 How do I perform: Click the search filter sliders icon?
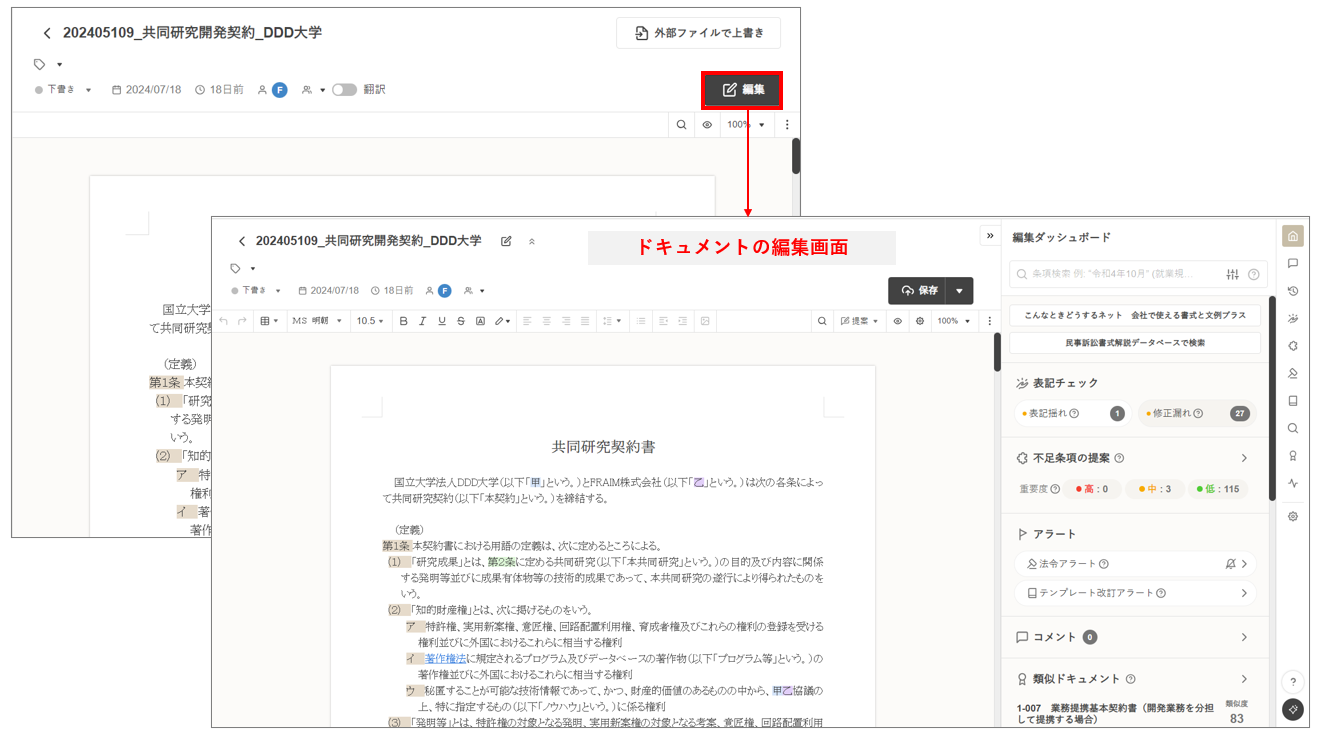pos(1233,274)
